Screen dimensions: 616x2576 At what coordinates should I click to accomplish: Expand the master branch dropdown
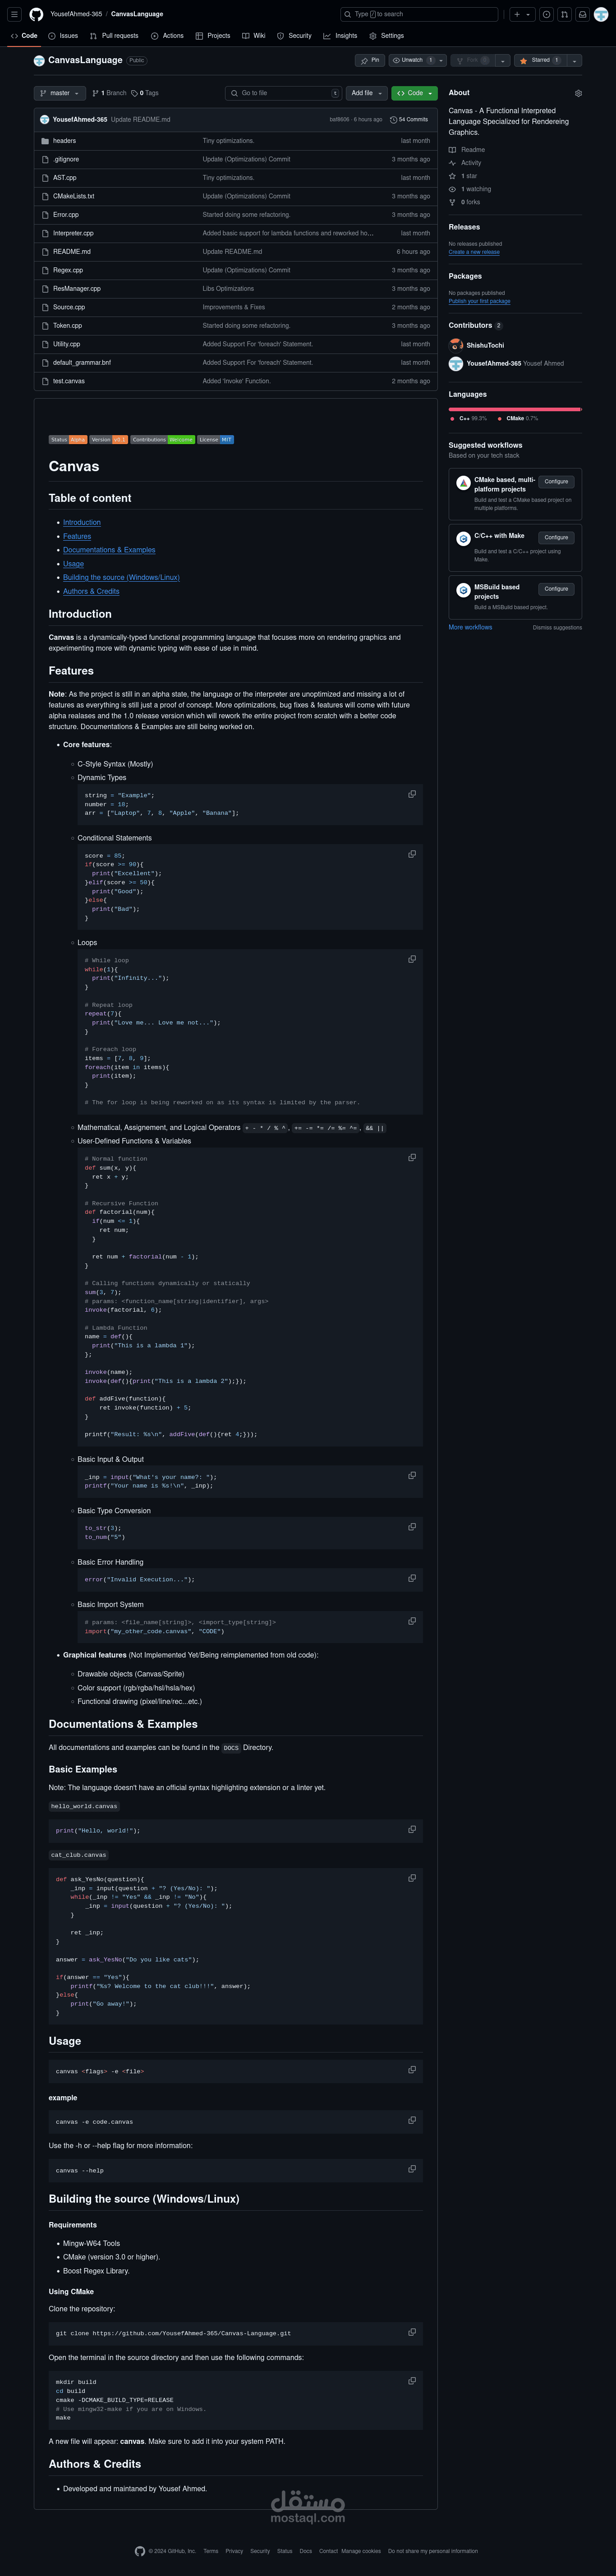point(59,93)
